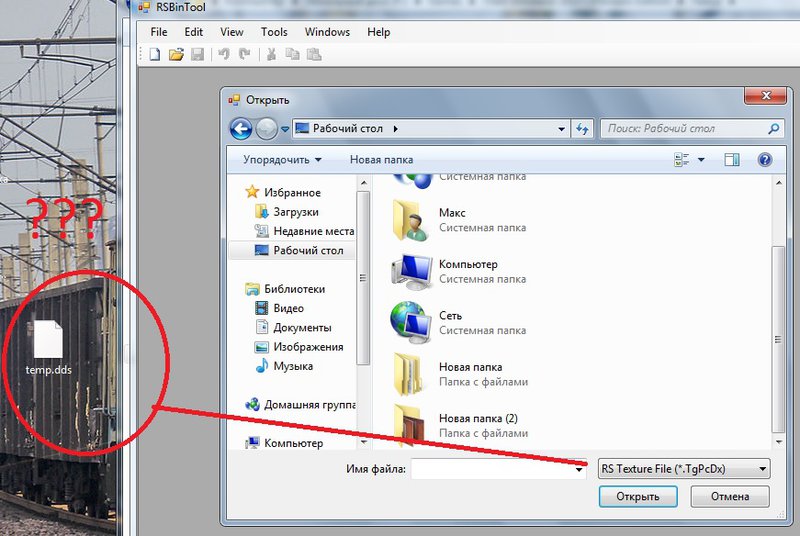Click the Открыть button
800x536 pixels.
[638, 496]
